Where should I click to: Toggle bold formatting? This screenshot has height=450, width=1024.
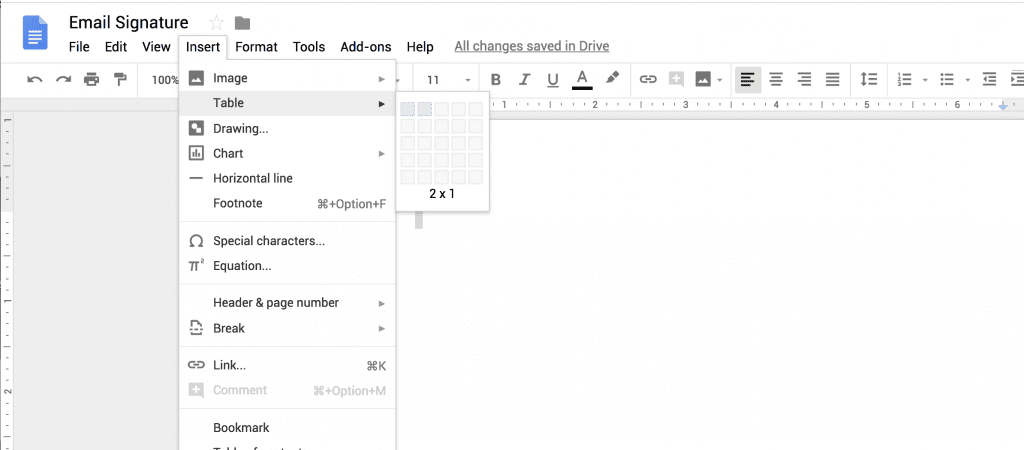point(496,80)
